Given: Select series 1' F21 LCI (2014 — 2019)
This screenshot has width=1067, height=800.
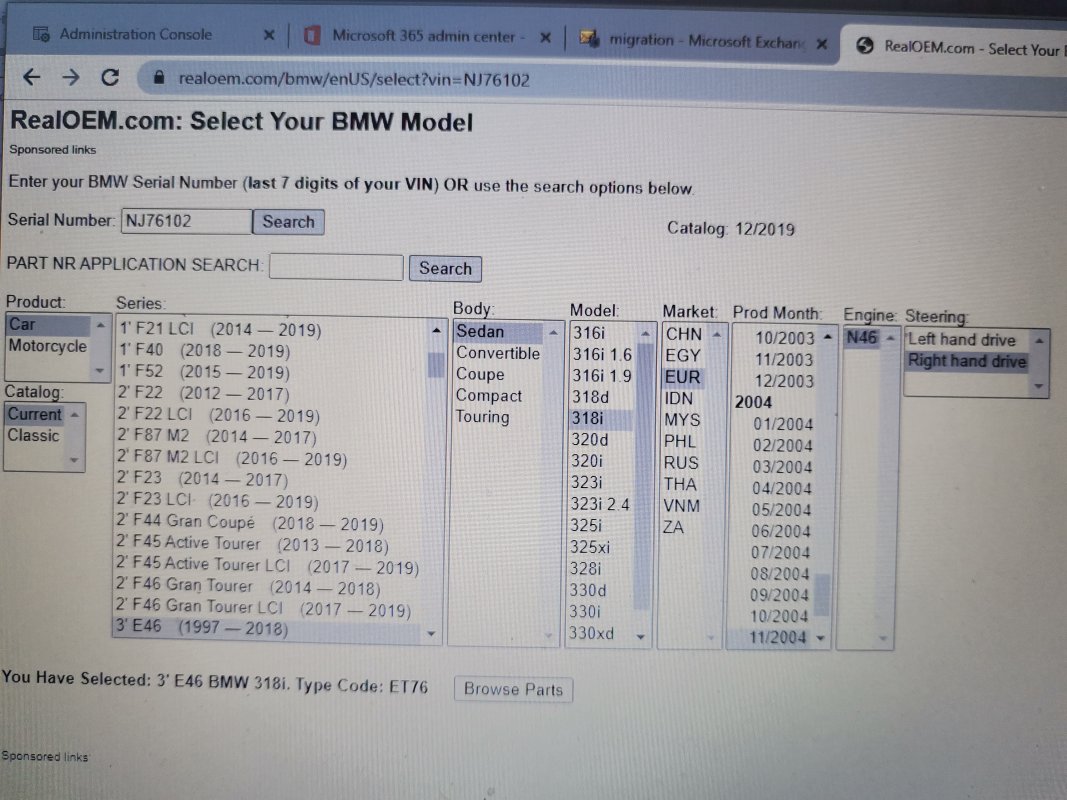Looking at the screenshot, I should (272, 330).
